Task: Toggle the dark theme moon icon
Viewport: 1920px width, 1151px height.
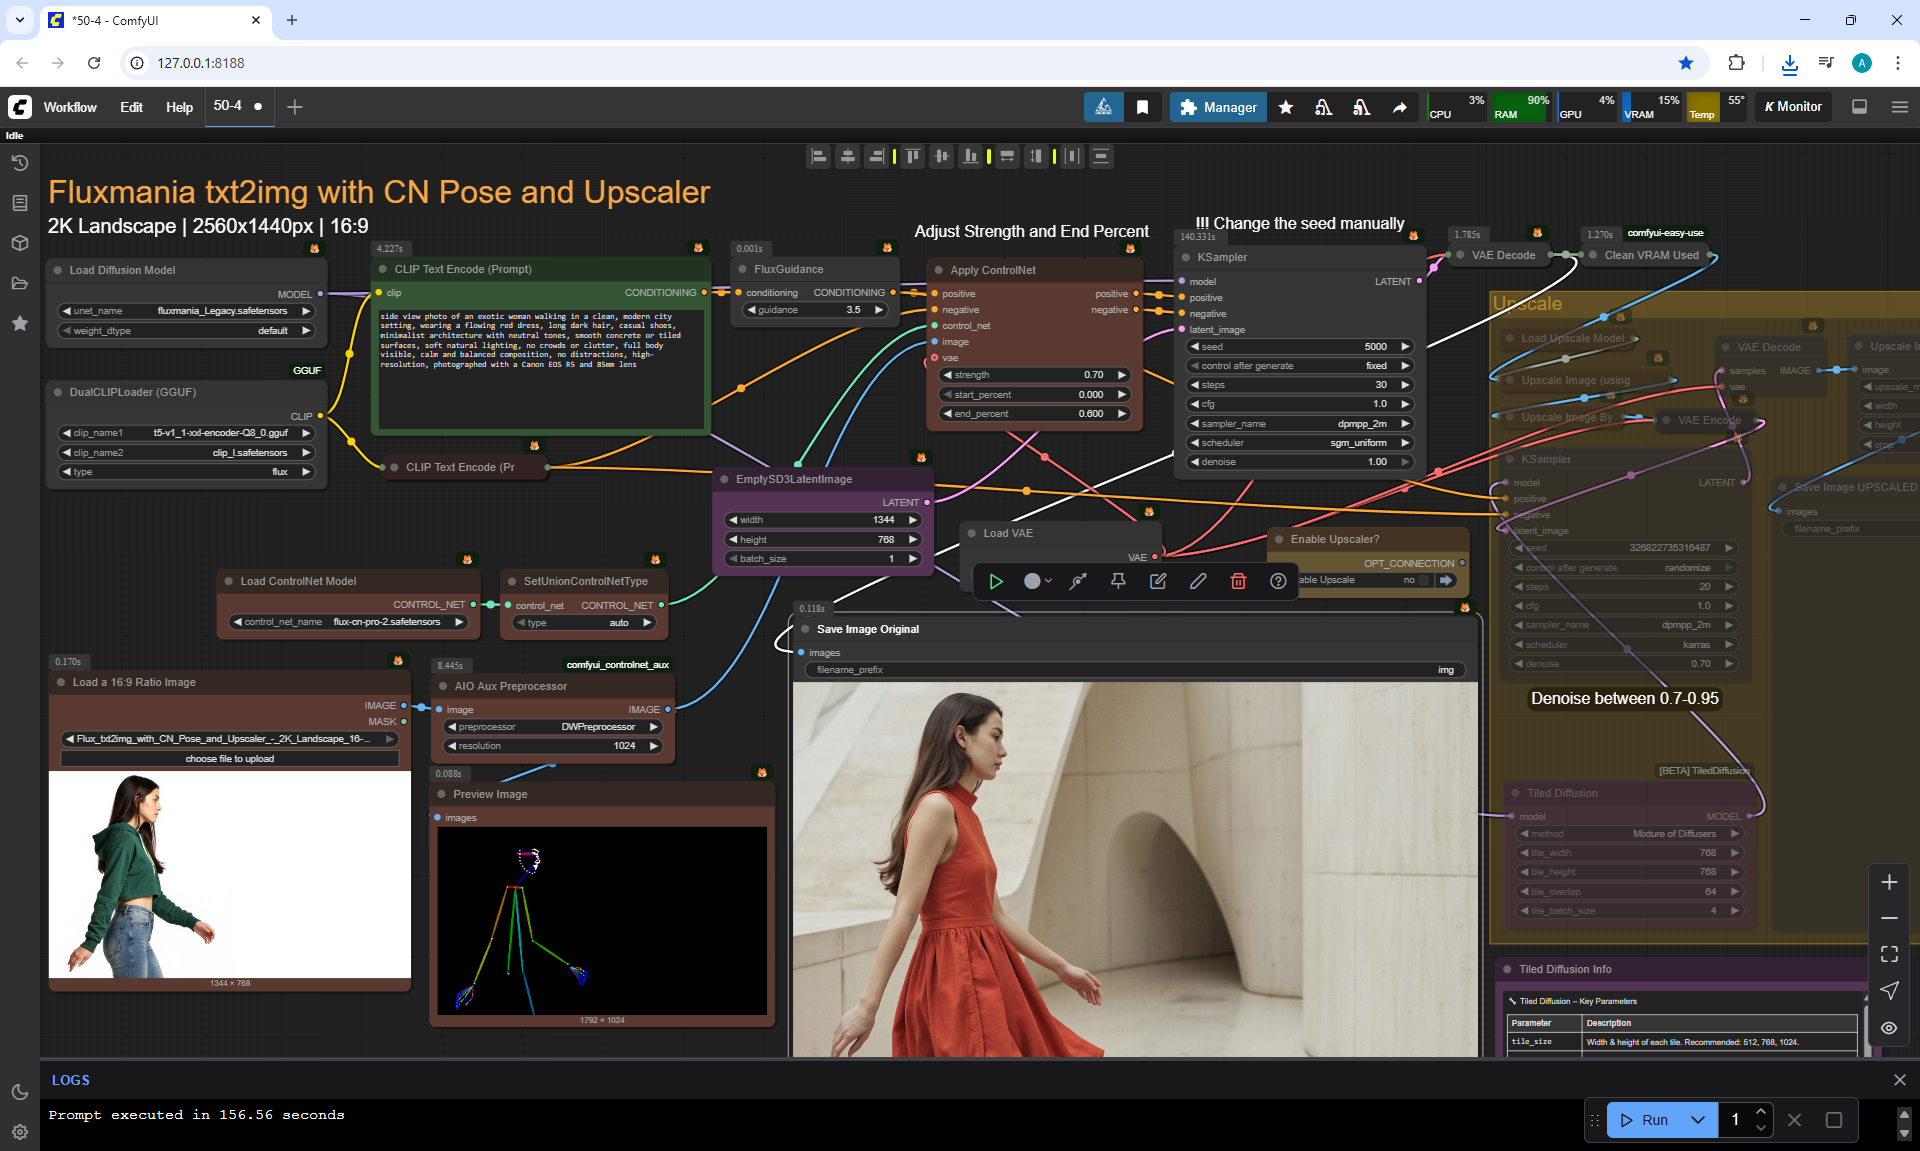Action: pyautogui.click(x=19, y=1092)
